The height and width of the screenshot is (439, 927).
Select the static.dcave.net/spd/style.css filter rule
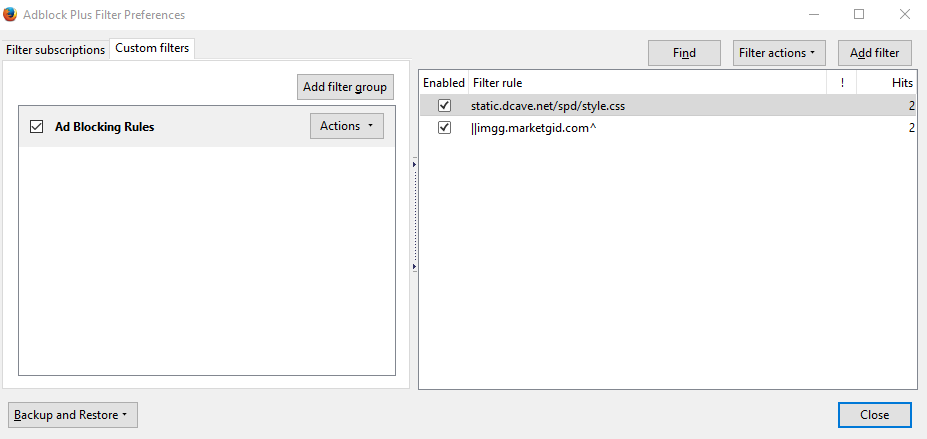point(548,106)
